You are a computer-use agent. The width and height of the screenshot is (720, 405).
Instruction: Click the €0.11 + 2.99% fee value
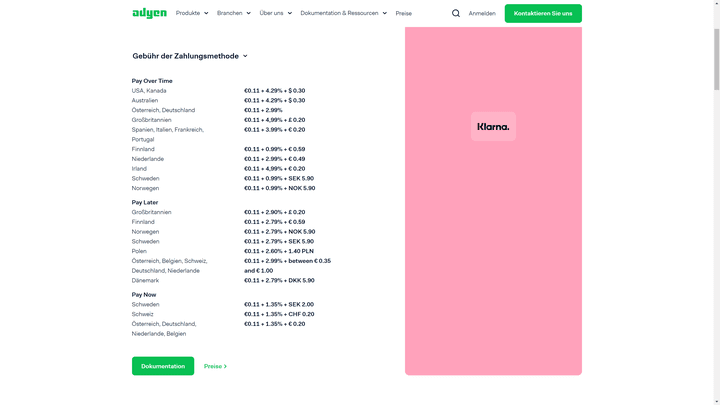tap(263, 110)
